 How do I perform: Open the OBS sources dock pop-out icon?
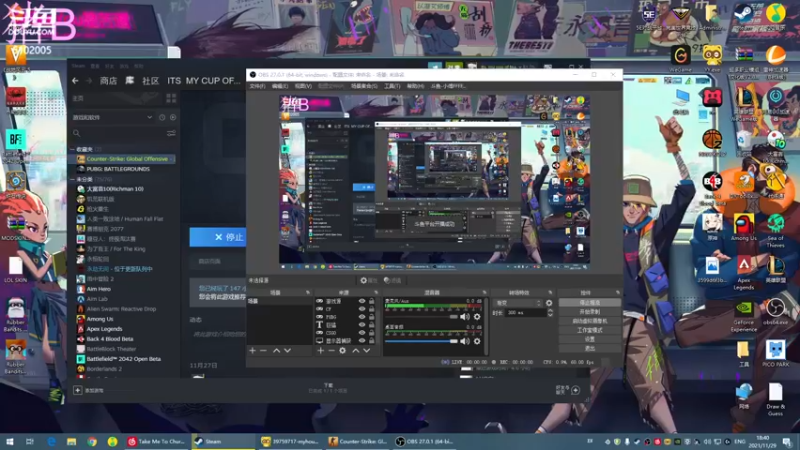[x=376, y=293]
